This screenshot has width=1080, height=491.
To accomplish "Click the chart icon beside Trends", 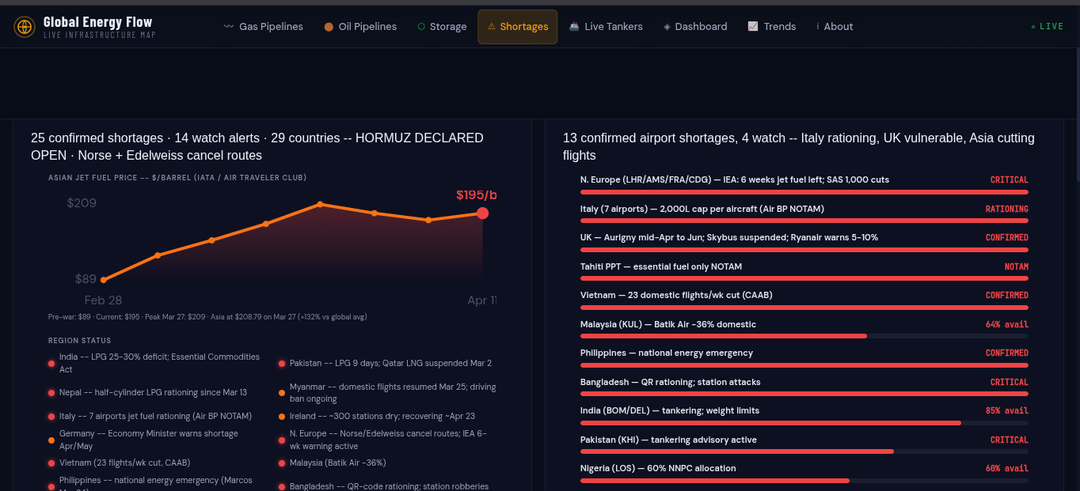I will (x=753, y=27).
